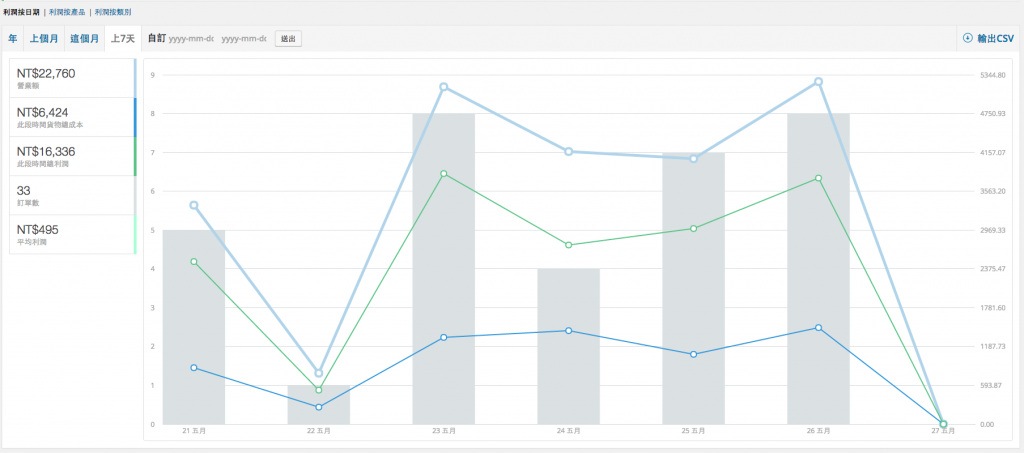Highlight the 33 訂單數 legend item
This screenshot has width=1024, height=453.
click(72, 195)
